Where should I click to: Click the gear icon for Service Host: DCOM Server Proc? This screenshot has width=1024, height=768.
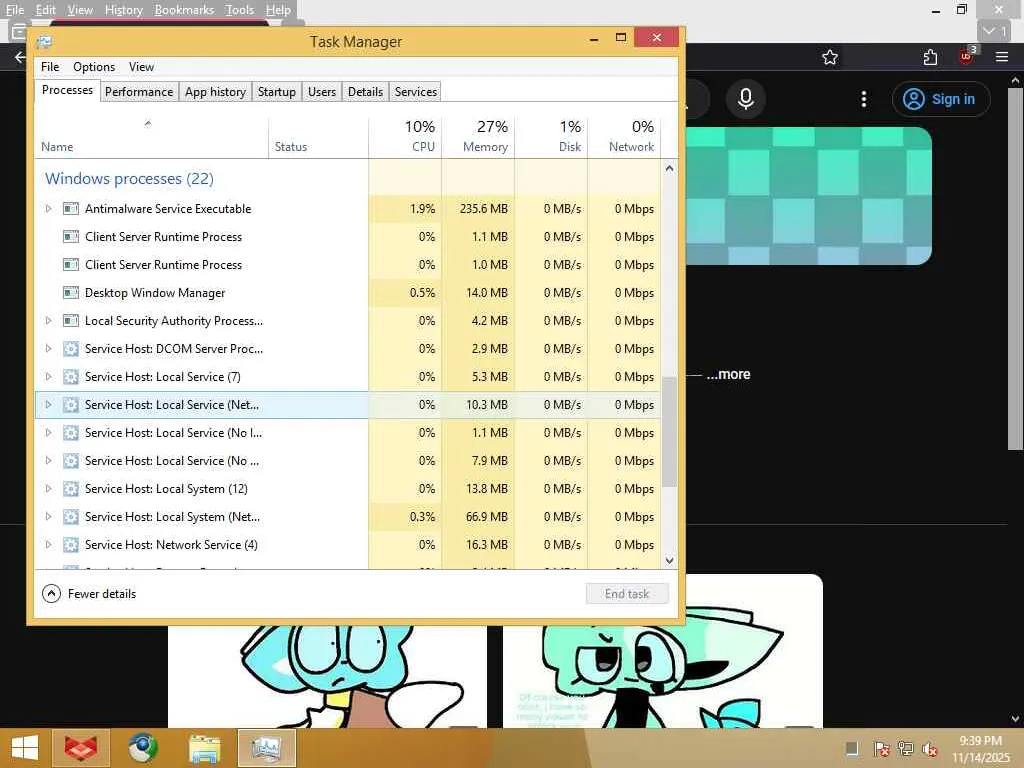[71, 349]
